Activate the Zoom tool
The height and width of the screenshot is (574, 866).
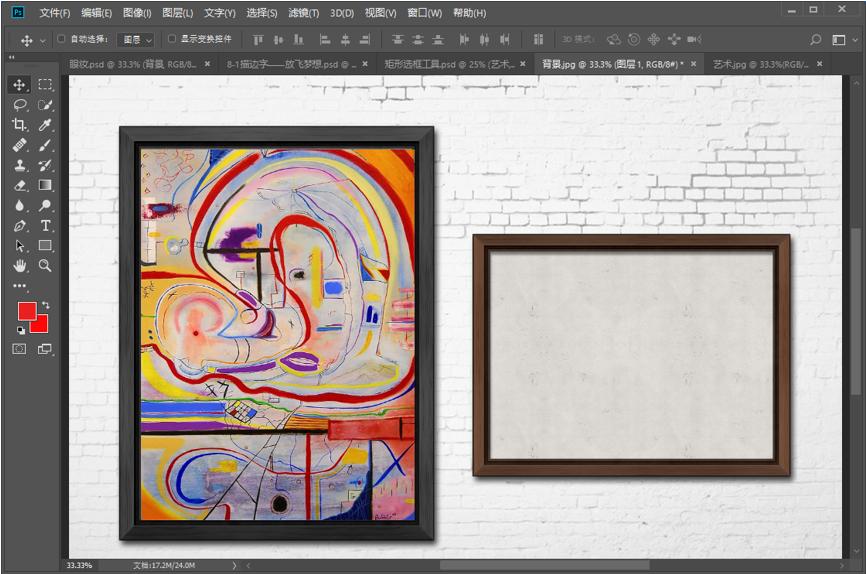(45, 265)
